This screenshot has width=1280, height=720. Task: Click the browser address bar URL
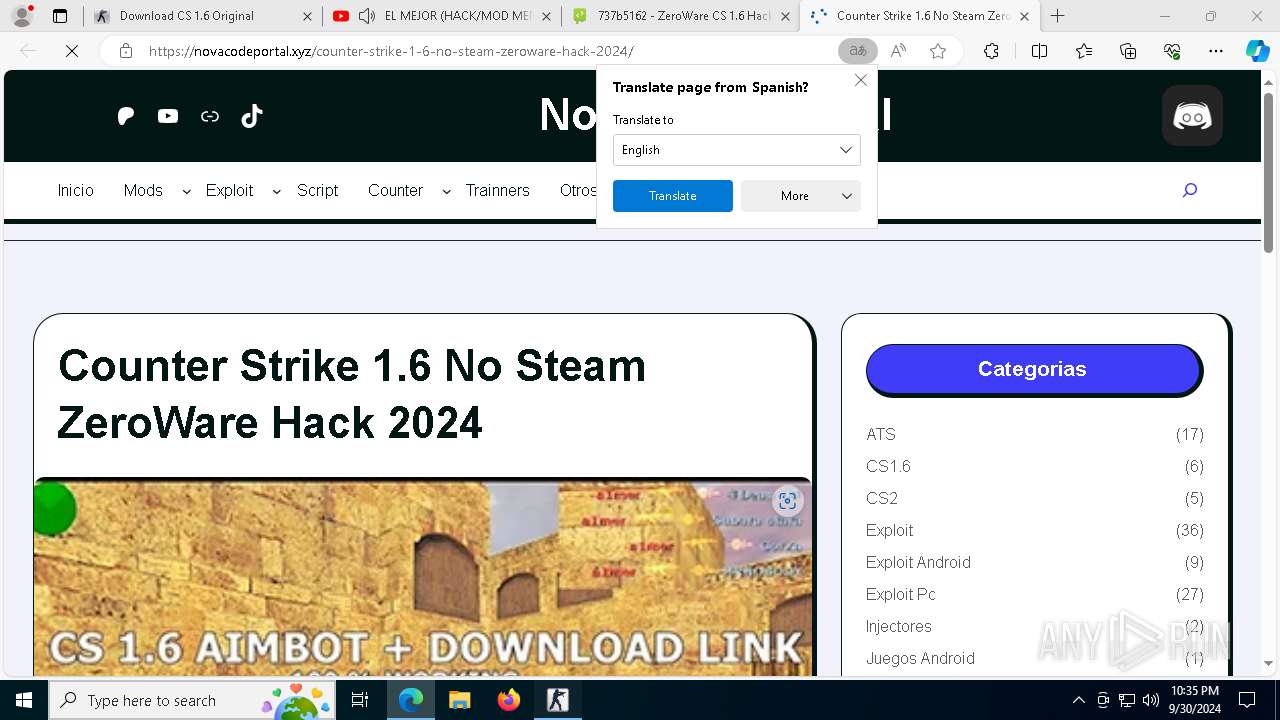(x=390, y=51)
